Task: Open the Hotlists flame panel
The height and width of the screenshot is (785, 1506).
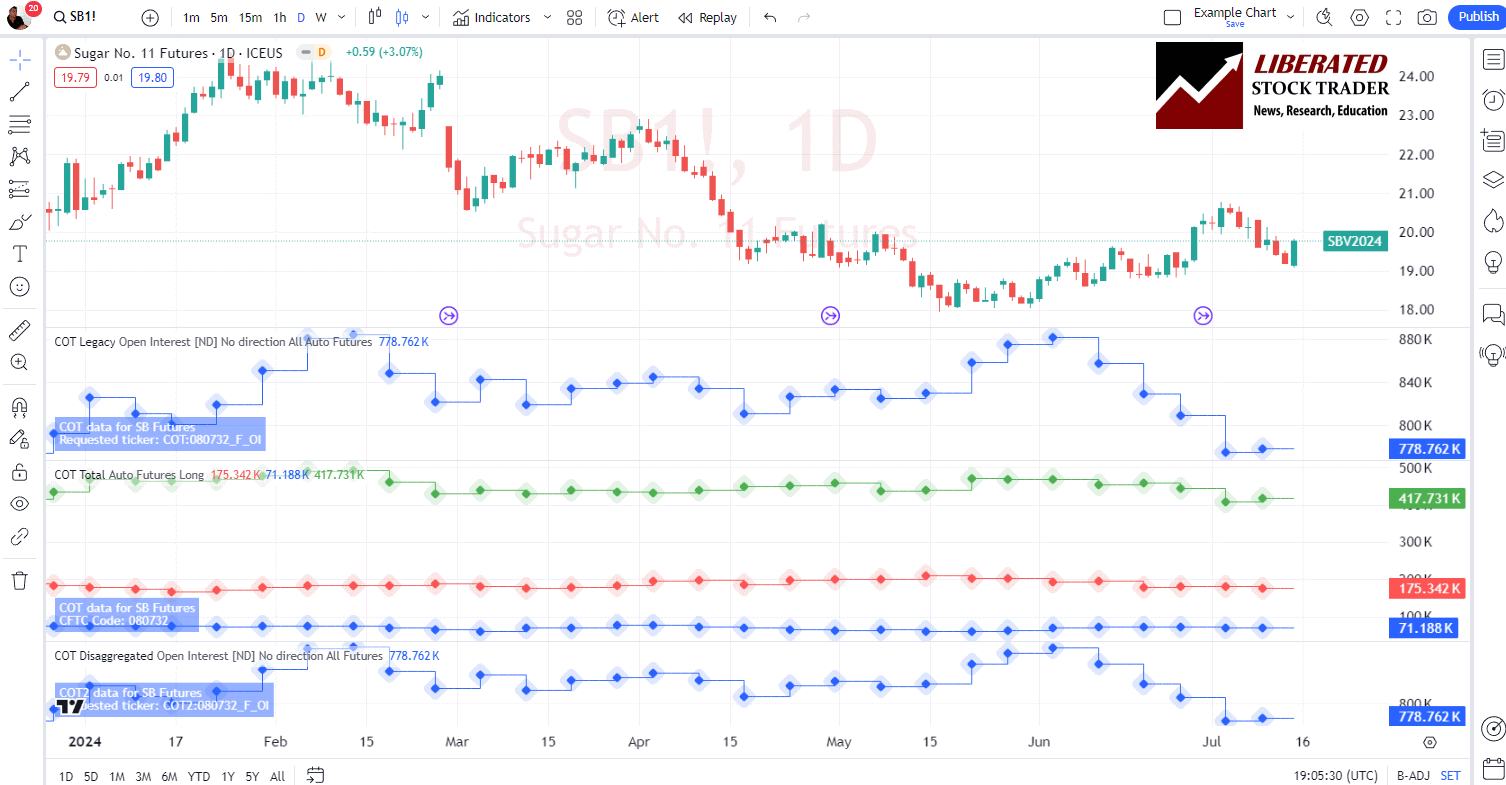Action: click(x=1492, y=221)
